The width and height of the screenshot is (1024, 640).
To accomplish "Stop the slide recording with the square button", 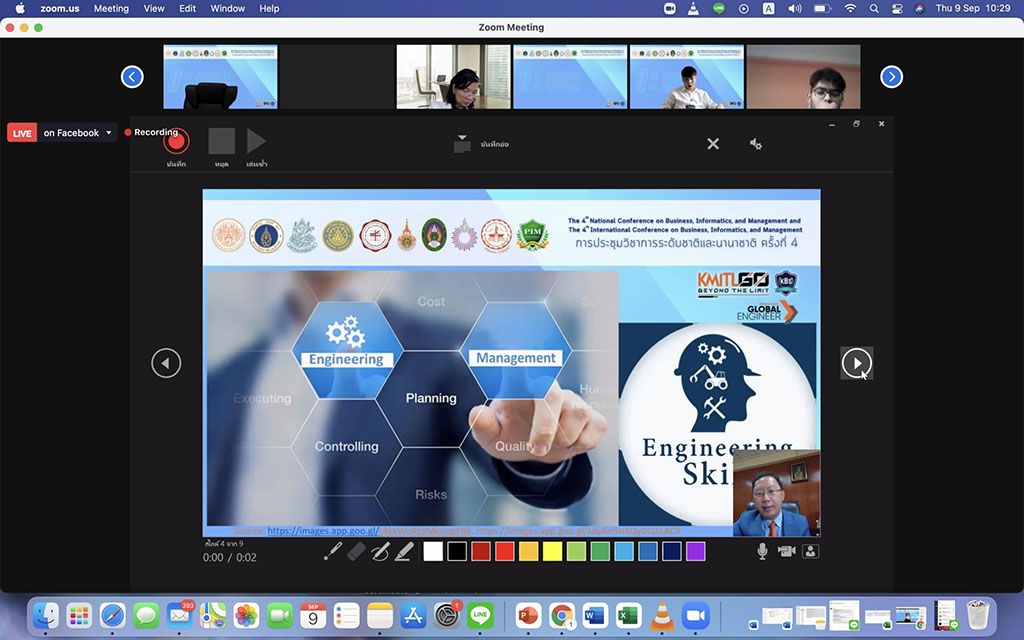I will click(221, 141).
